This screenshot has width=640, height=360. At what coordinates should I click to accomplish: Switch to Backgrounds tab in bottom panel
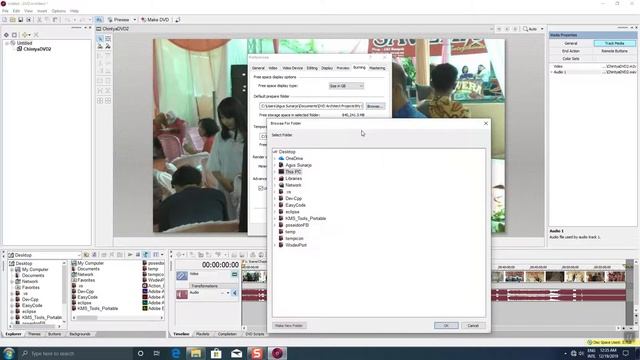(x=80, y=334)
